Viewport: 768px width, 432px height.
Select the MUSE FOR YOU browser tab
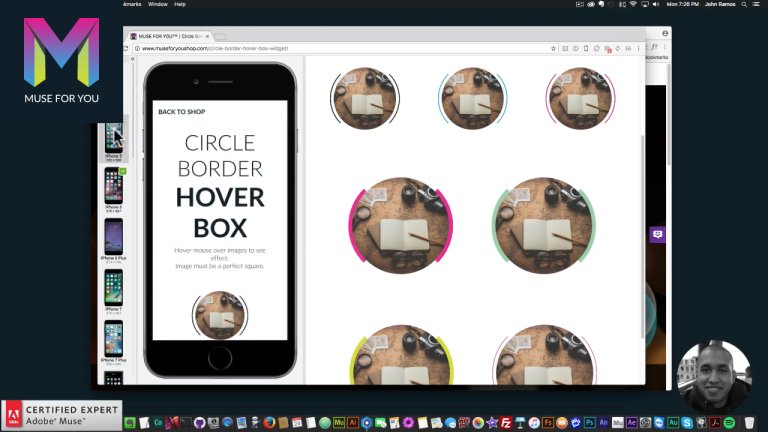[169, 37]
